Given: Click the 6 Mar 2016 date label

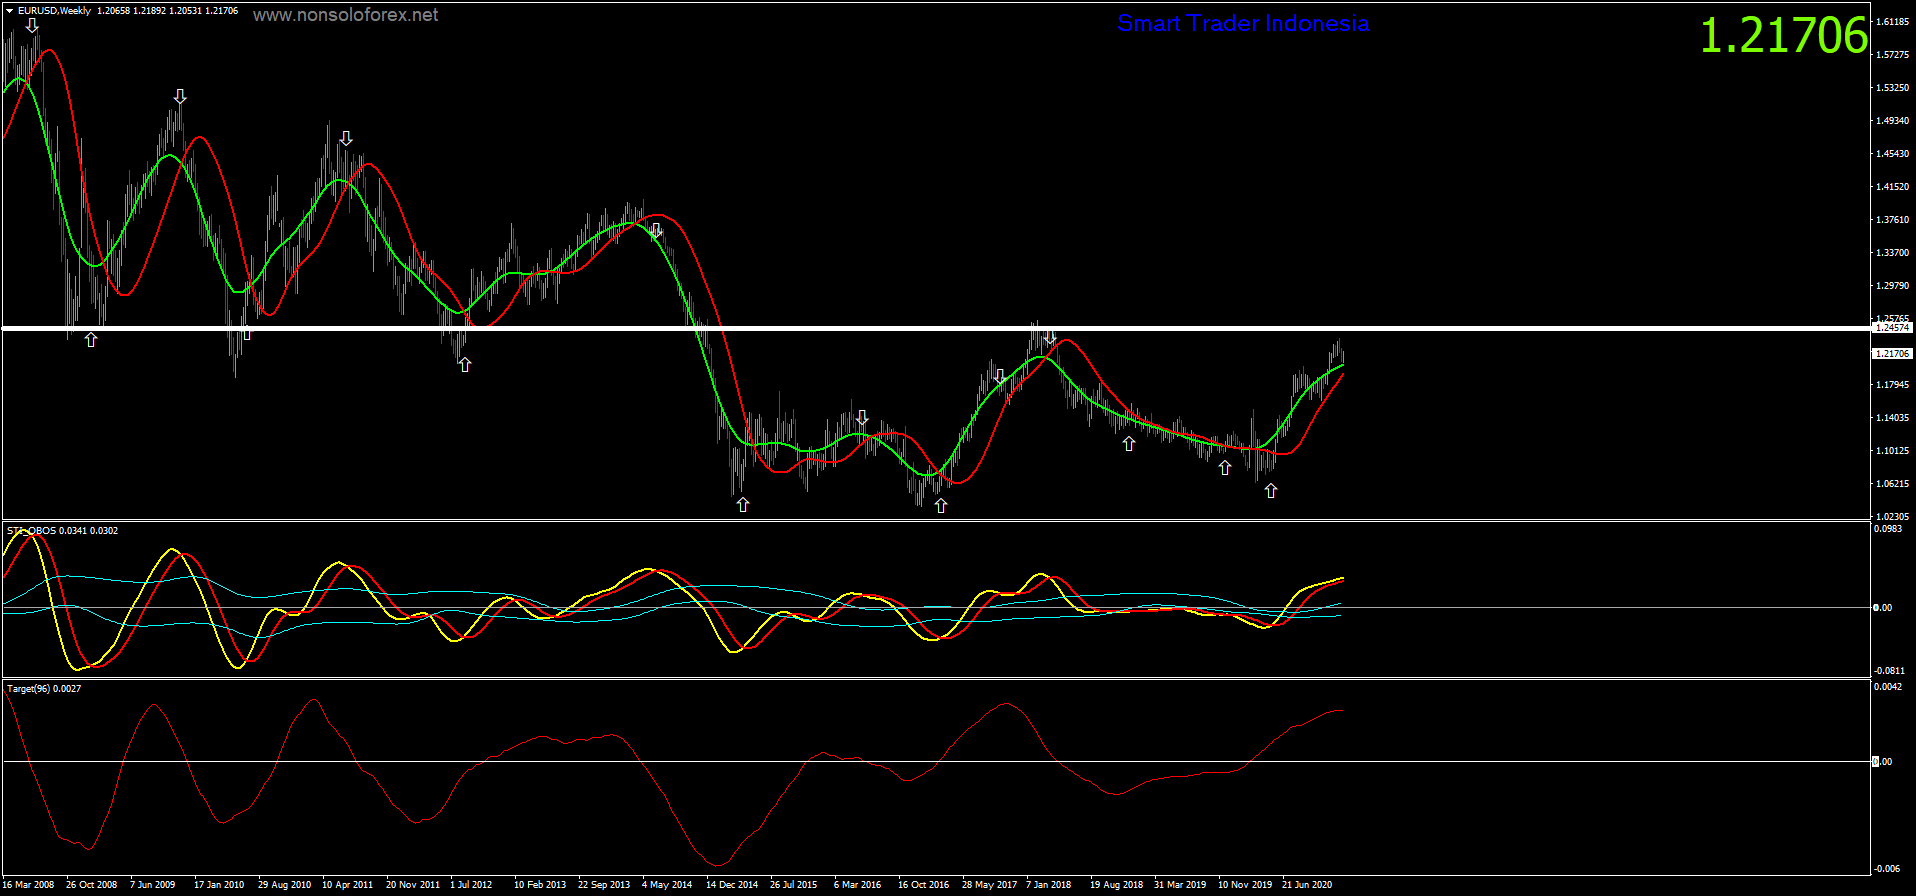Looking at the screenshot, I should pyautogui.click(x=857, y=884).
